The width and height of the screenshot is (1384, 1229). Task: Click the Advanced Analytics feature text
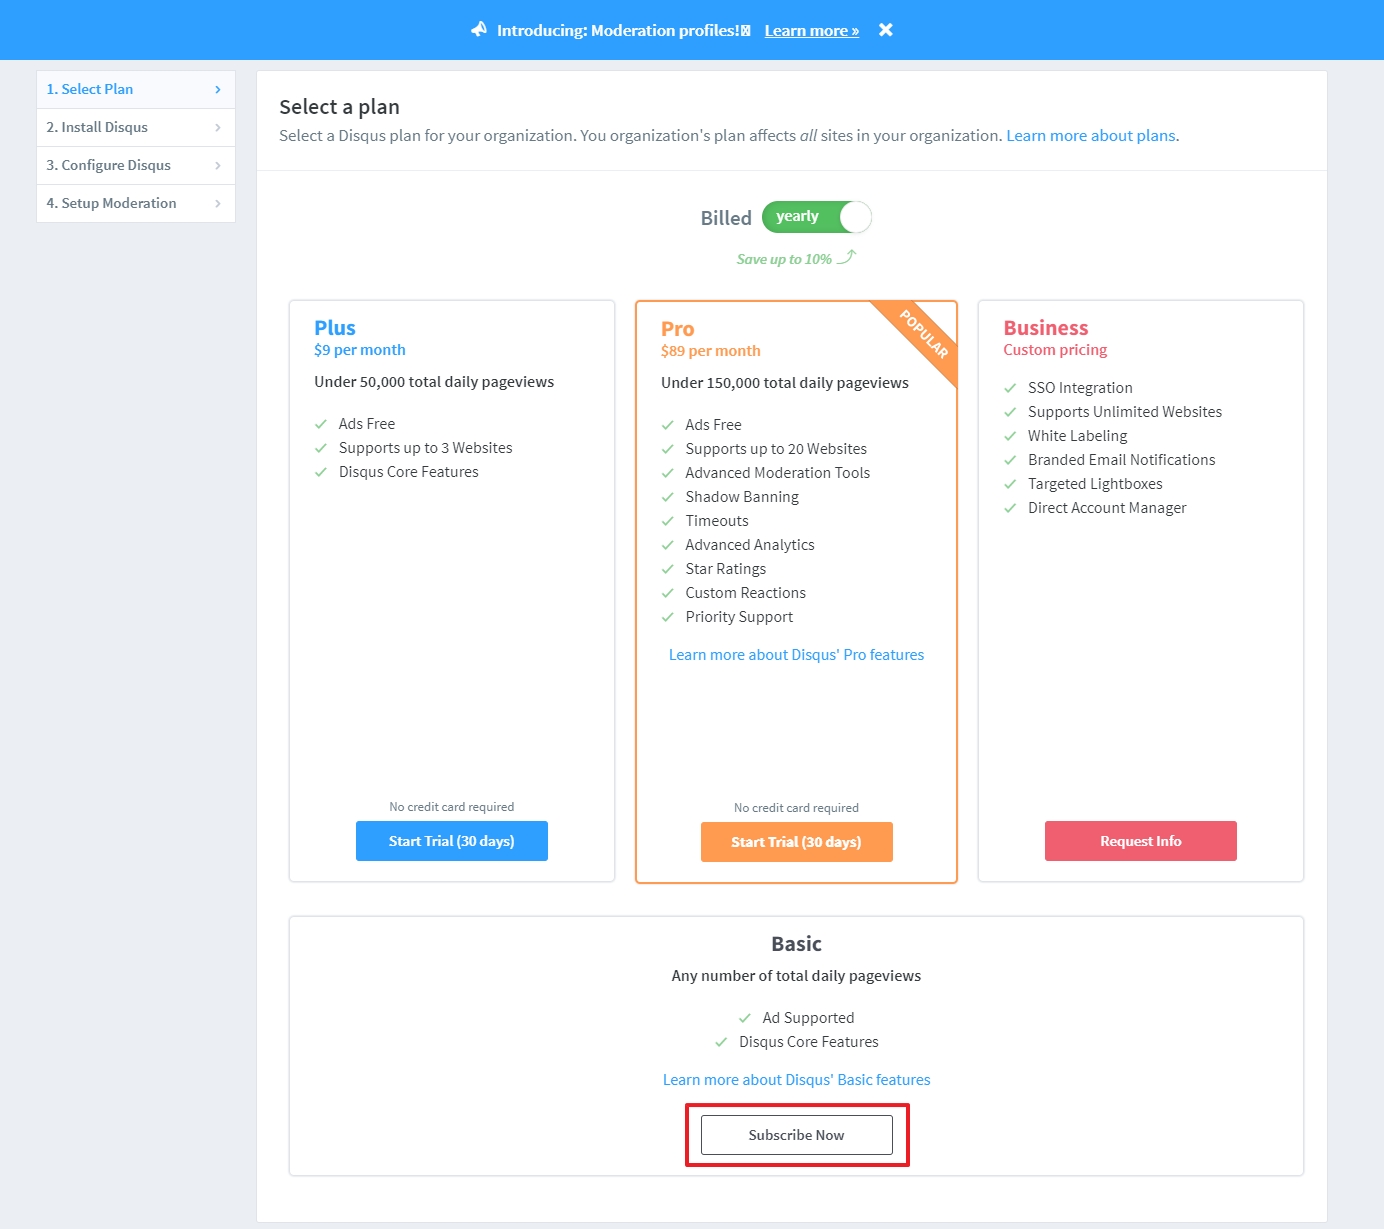[750, 545]
